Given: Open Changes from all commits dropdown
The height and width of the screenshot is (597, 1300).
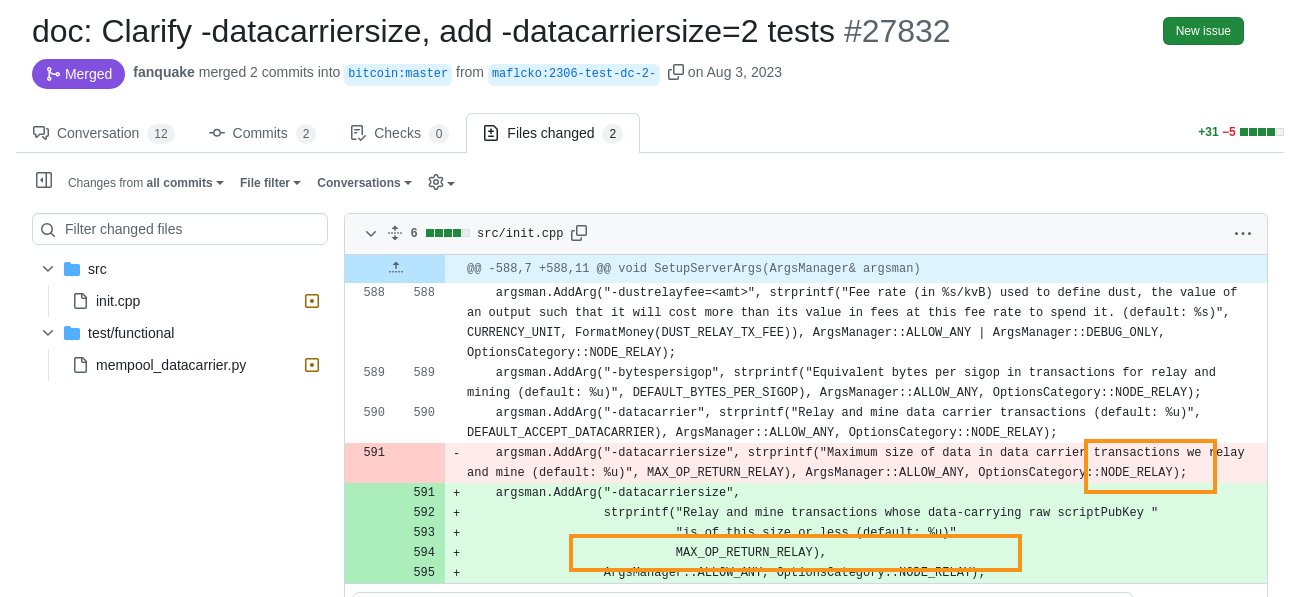Looking at the screenshot, I should tap(146, 183).
